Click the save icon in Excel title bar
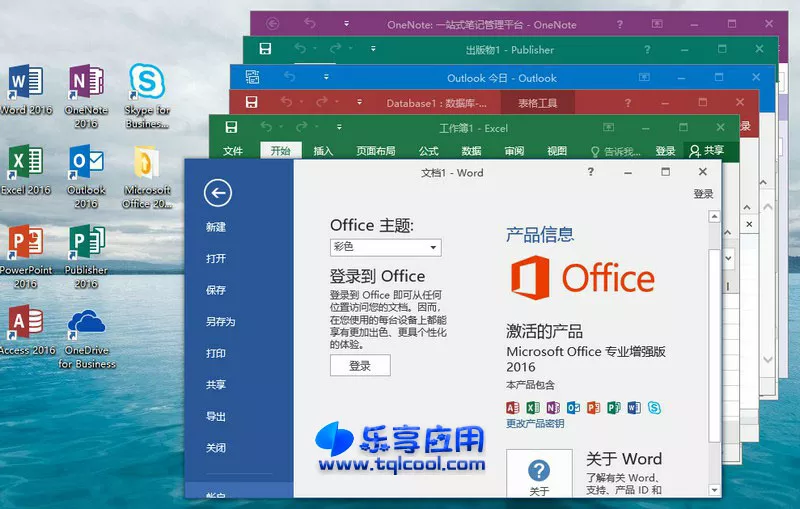This screenshot has width=800, height=509. click(x=231, y=127)
